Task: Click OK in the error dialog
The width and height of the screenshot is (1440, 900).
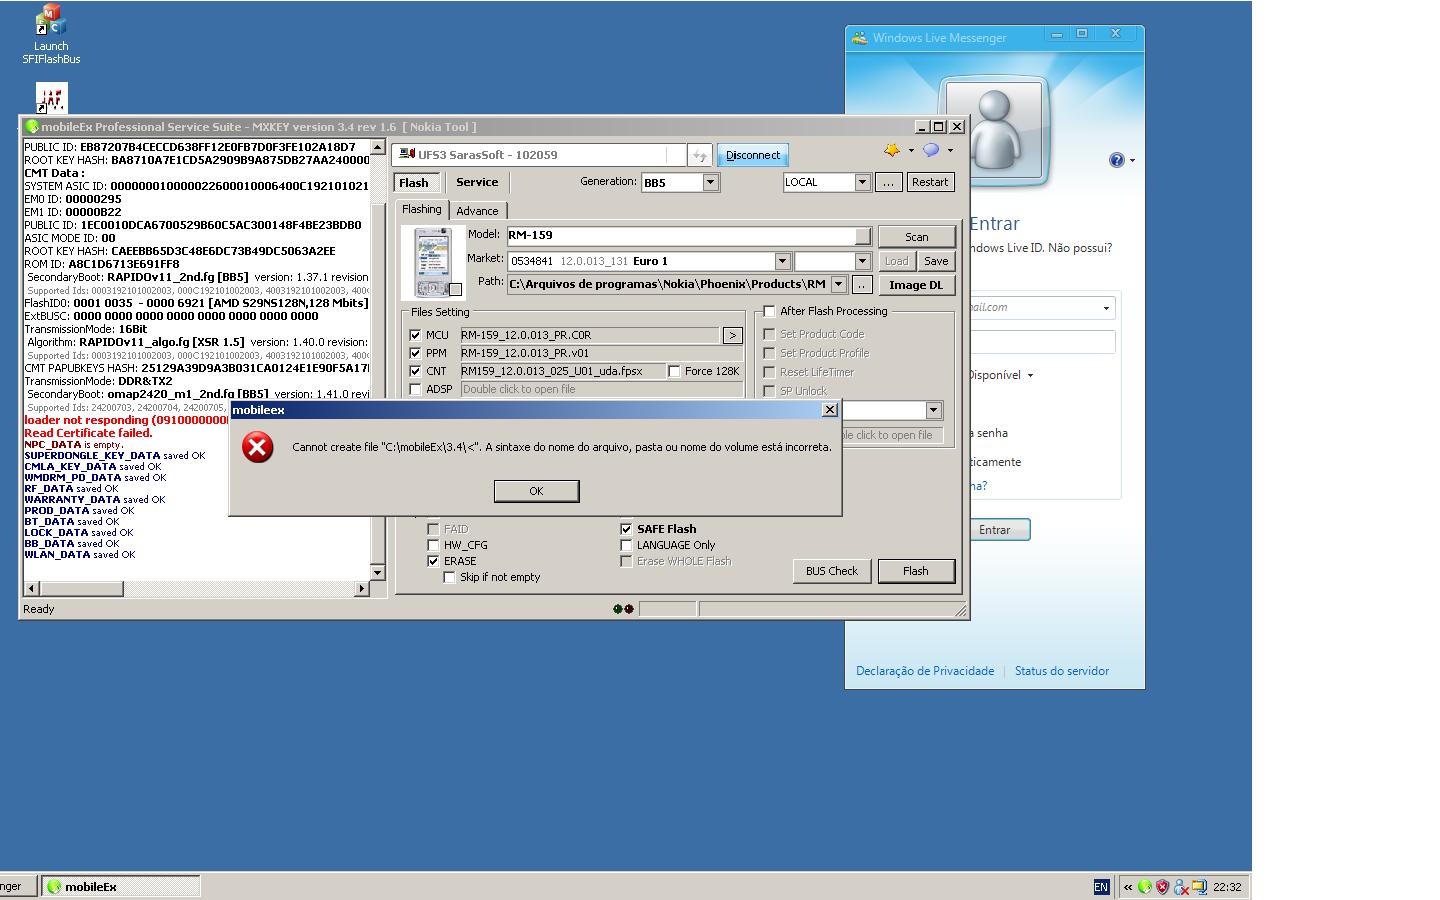Action: point(536,490)
